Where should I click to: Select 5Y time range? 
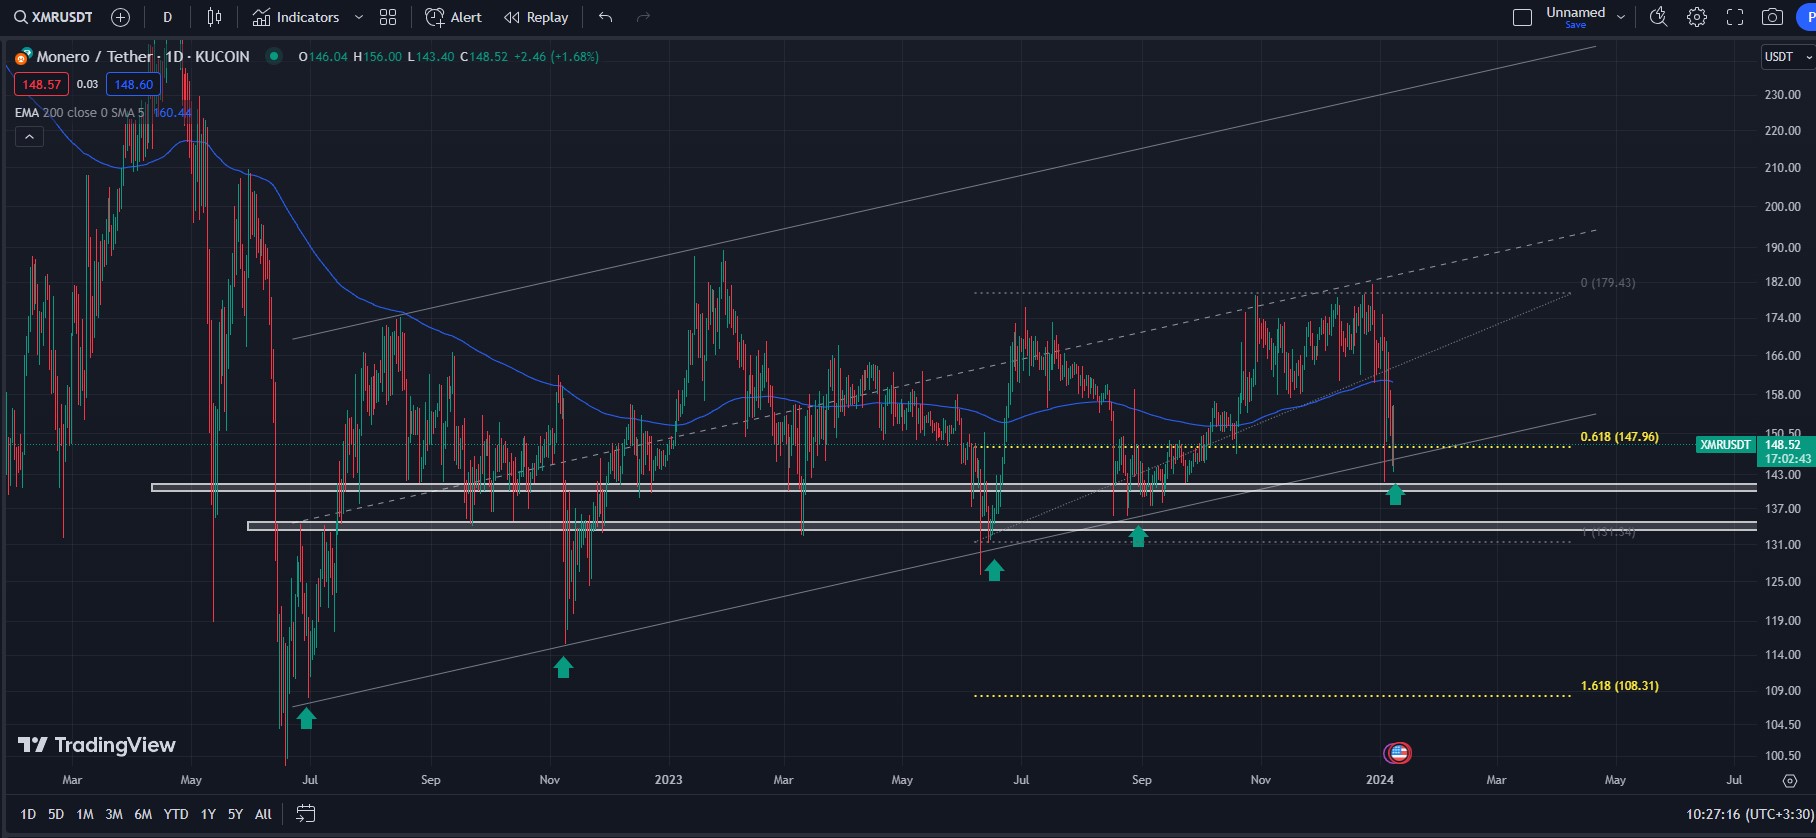pos(235,814)
